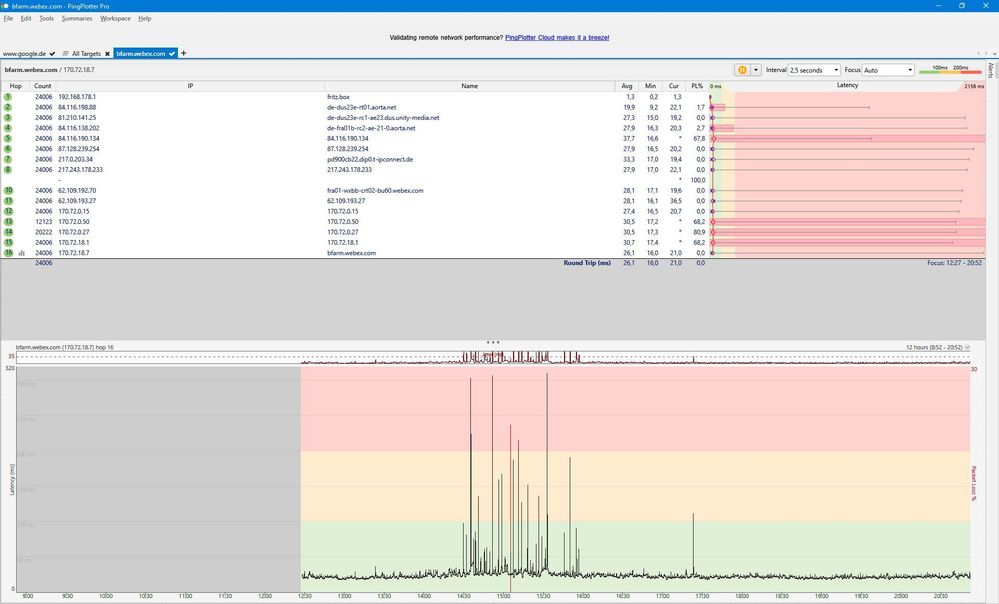
Task: Select hop 1 green circle for fritz.box
Action: [8, 97]
